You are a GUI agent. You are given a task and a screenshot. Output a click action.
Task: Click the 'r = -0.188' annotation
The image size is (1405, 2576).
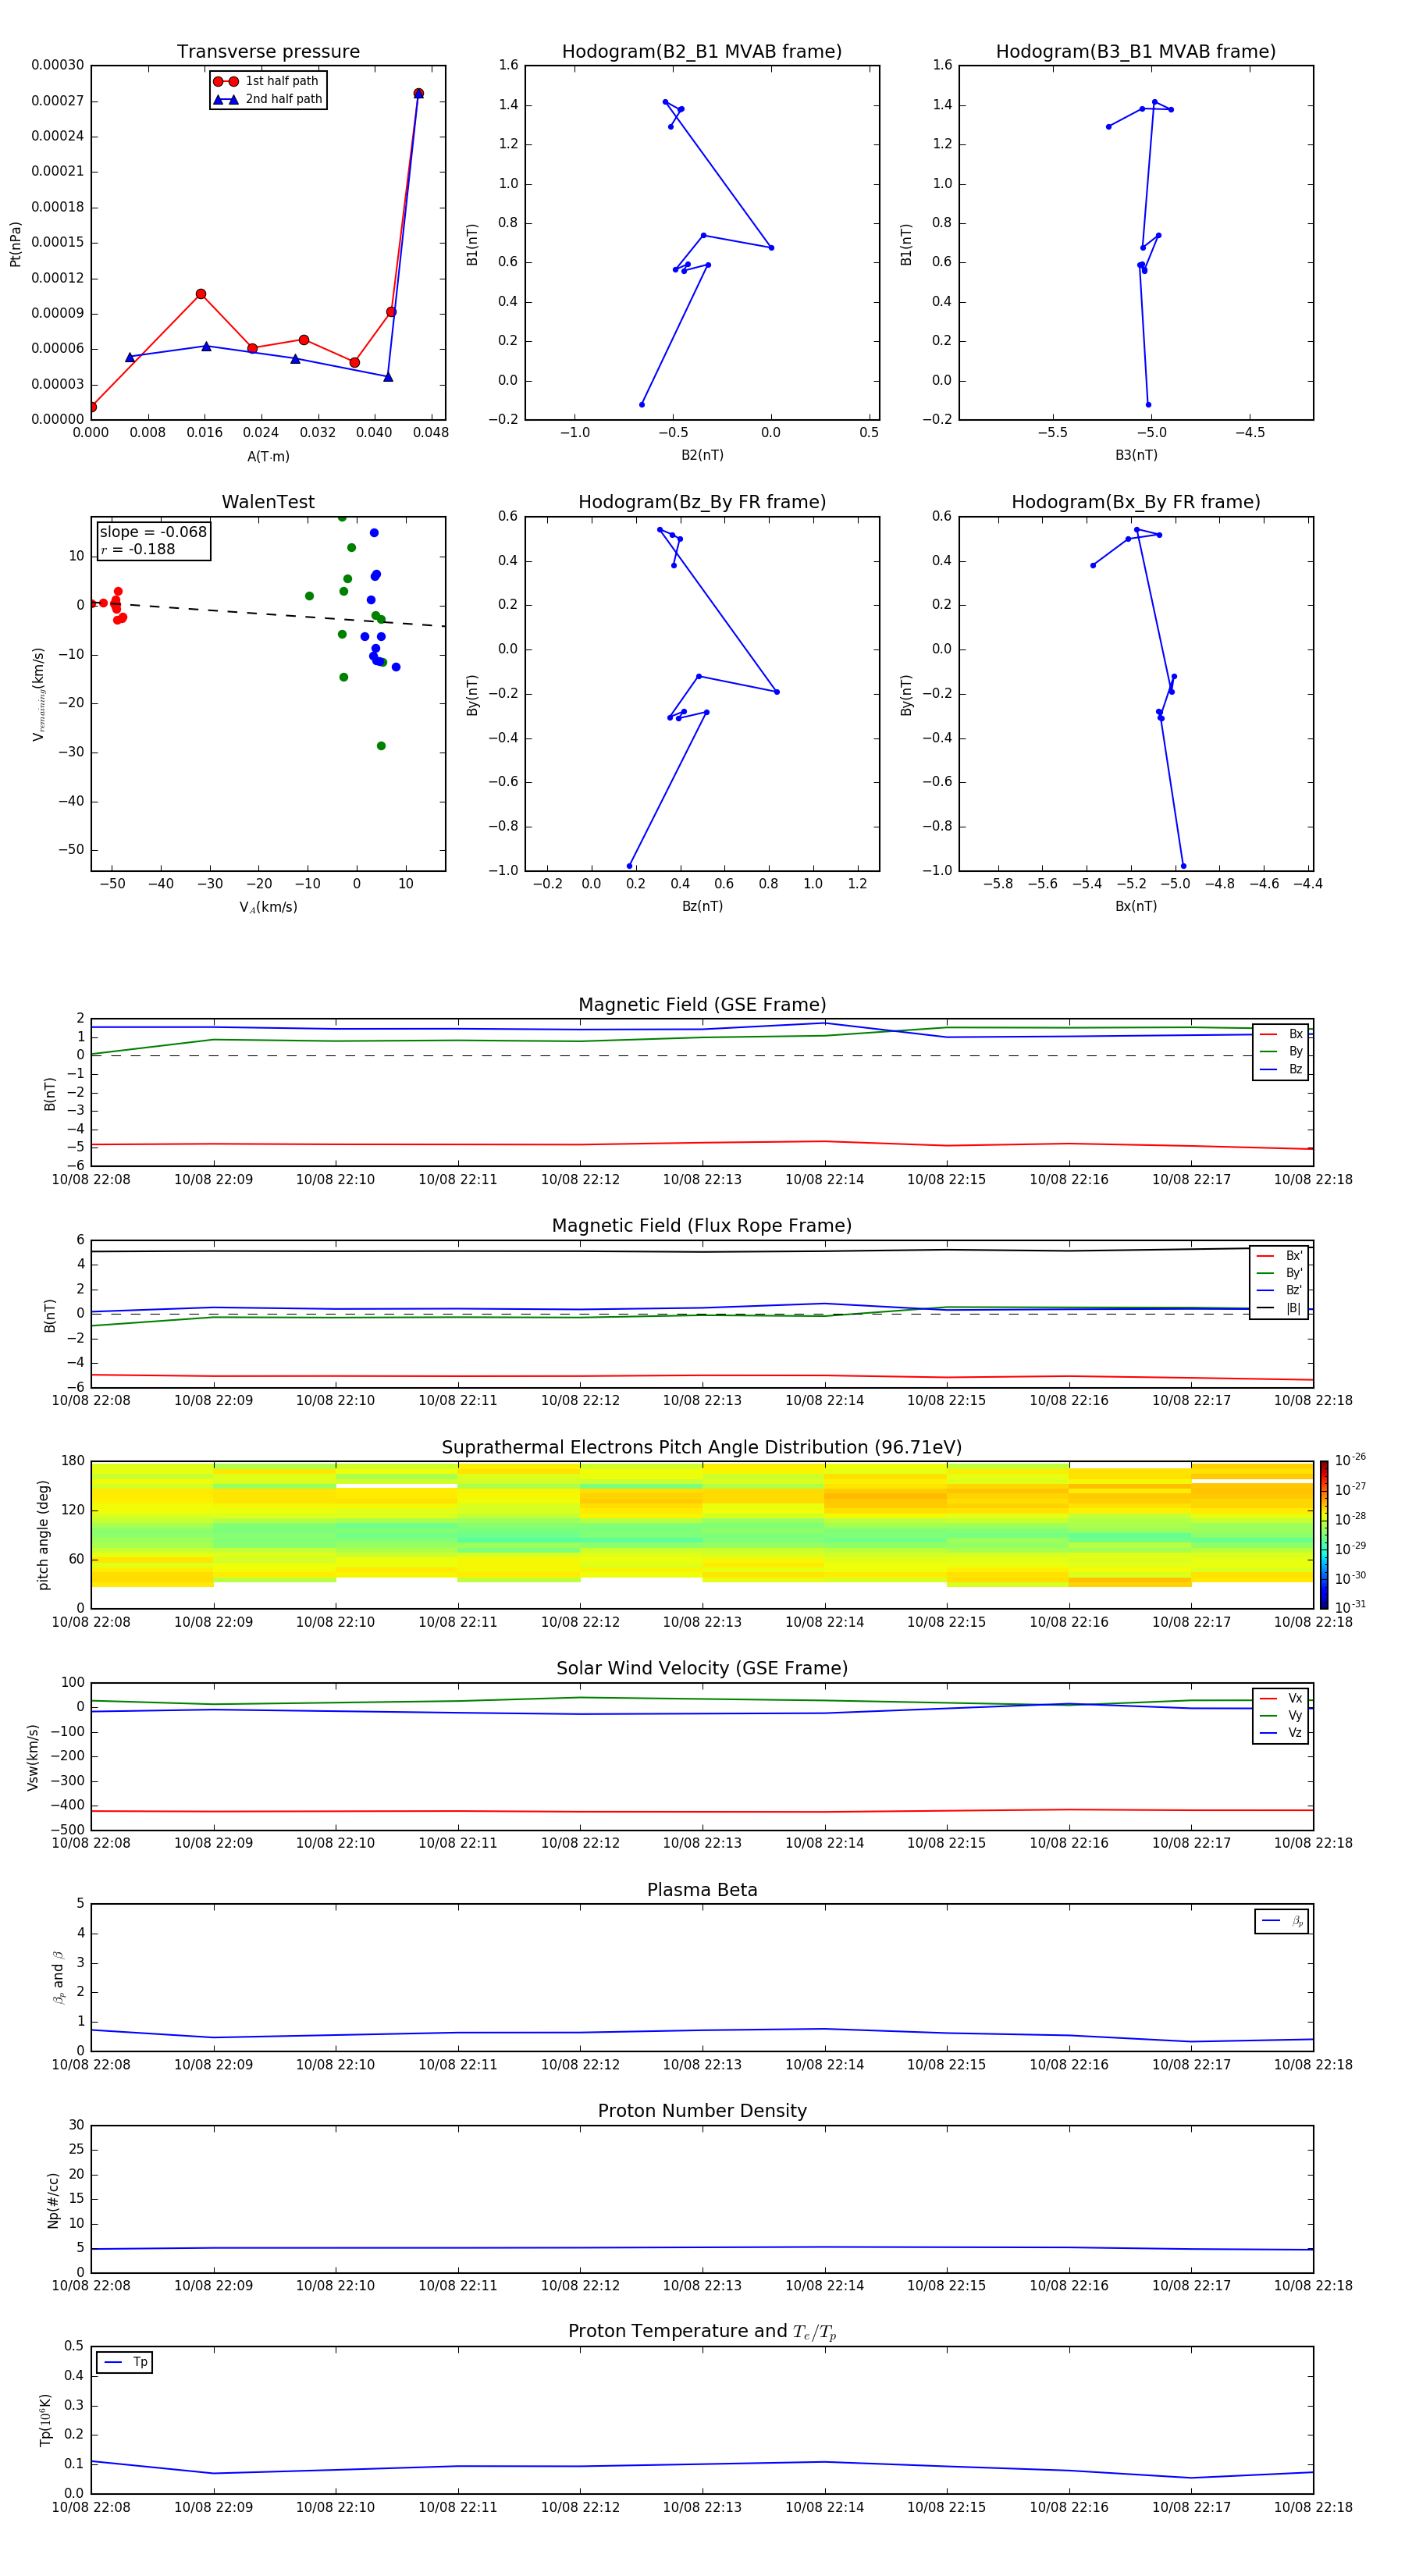tap(138, 549)
